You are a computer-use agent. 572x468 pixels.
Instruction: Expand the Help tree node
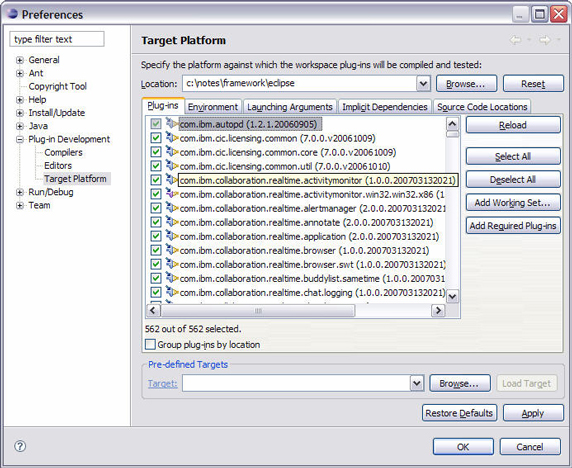(20, 100)
